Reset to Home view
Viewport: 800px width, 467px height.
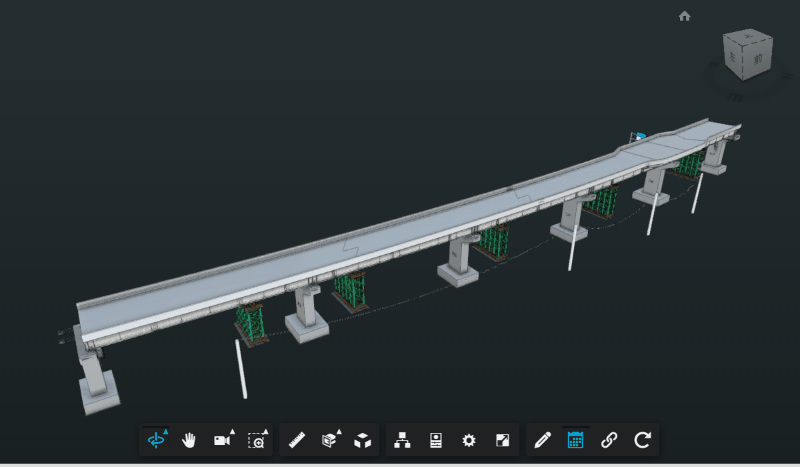coord(685,16)
